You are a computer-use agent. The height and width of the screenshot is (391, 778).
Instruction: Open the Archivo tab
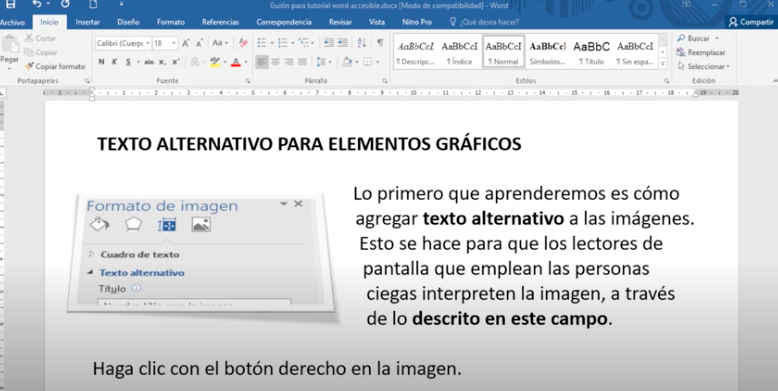12,22
